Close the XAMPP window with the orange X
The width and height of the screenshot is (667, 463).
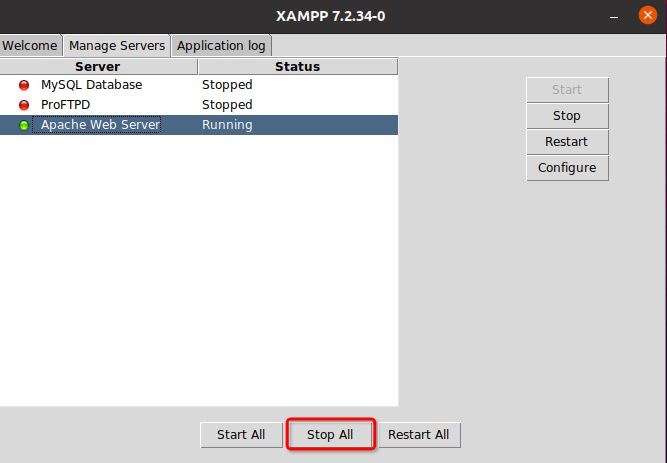(x=647, y=15)
